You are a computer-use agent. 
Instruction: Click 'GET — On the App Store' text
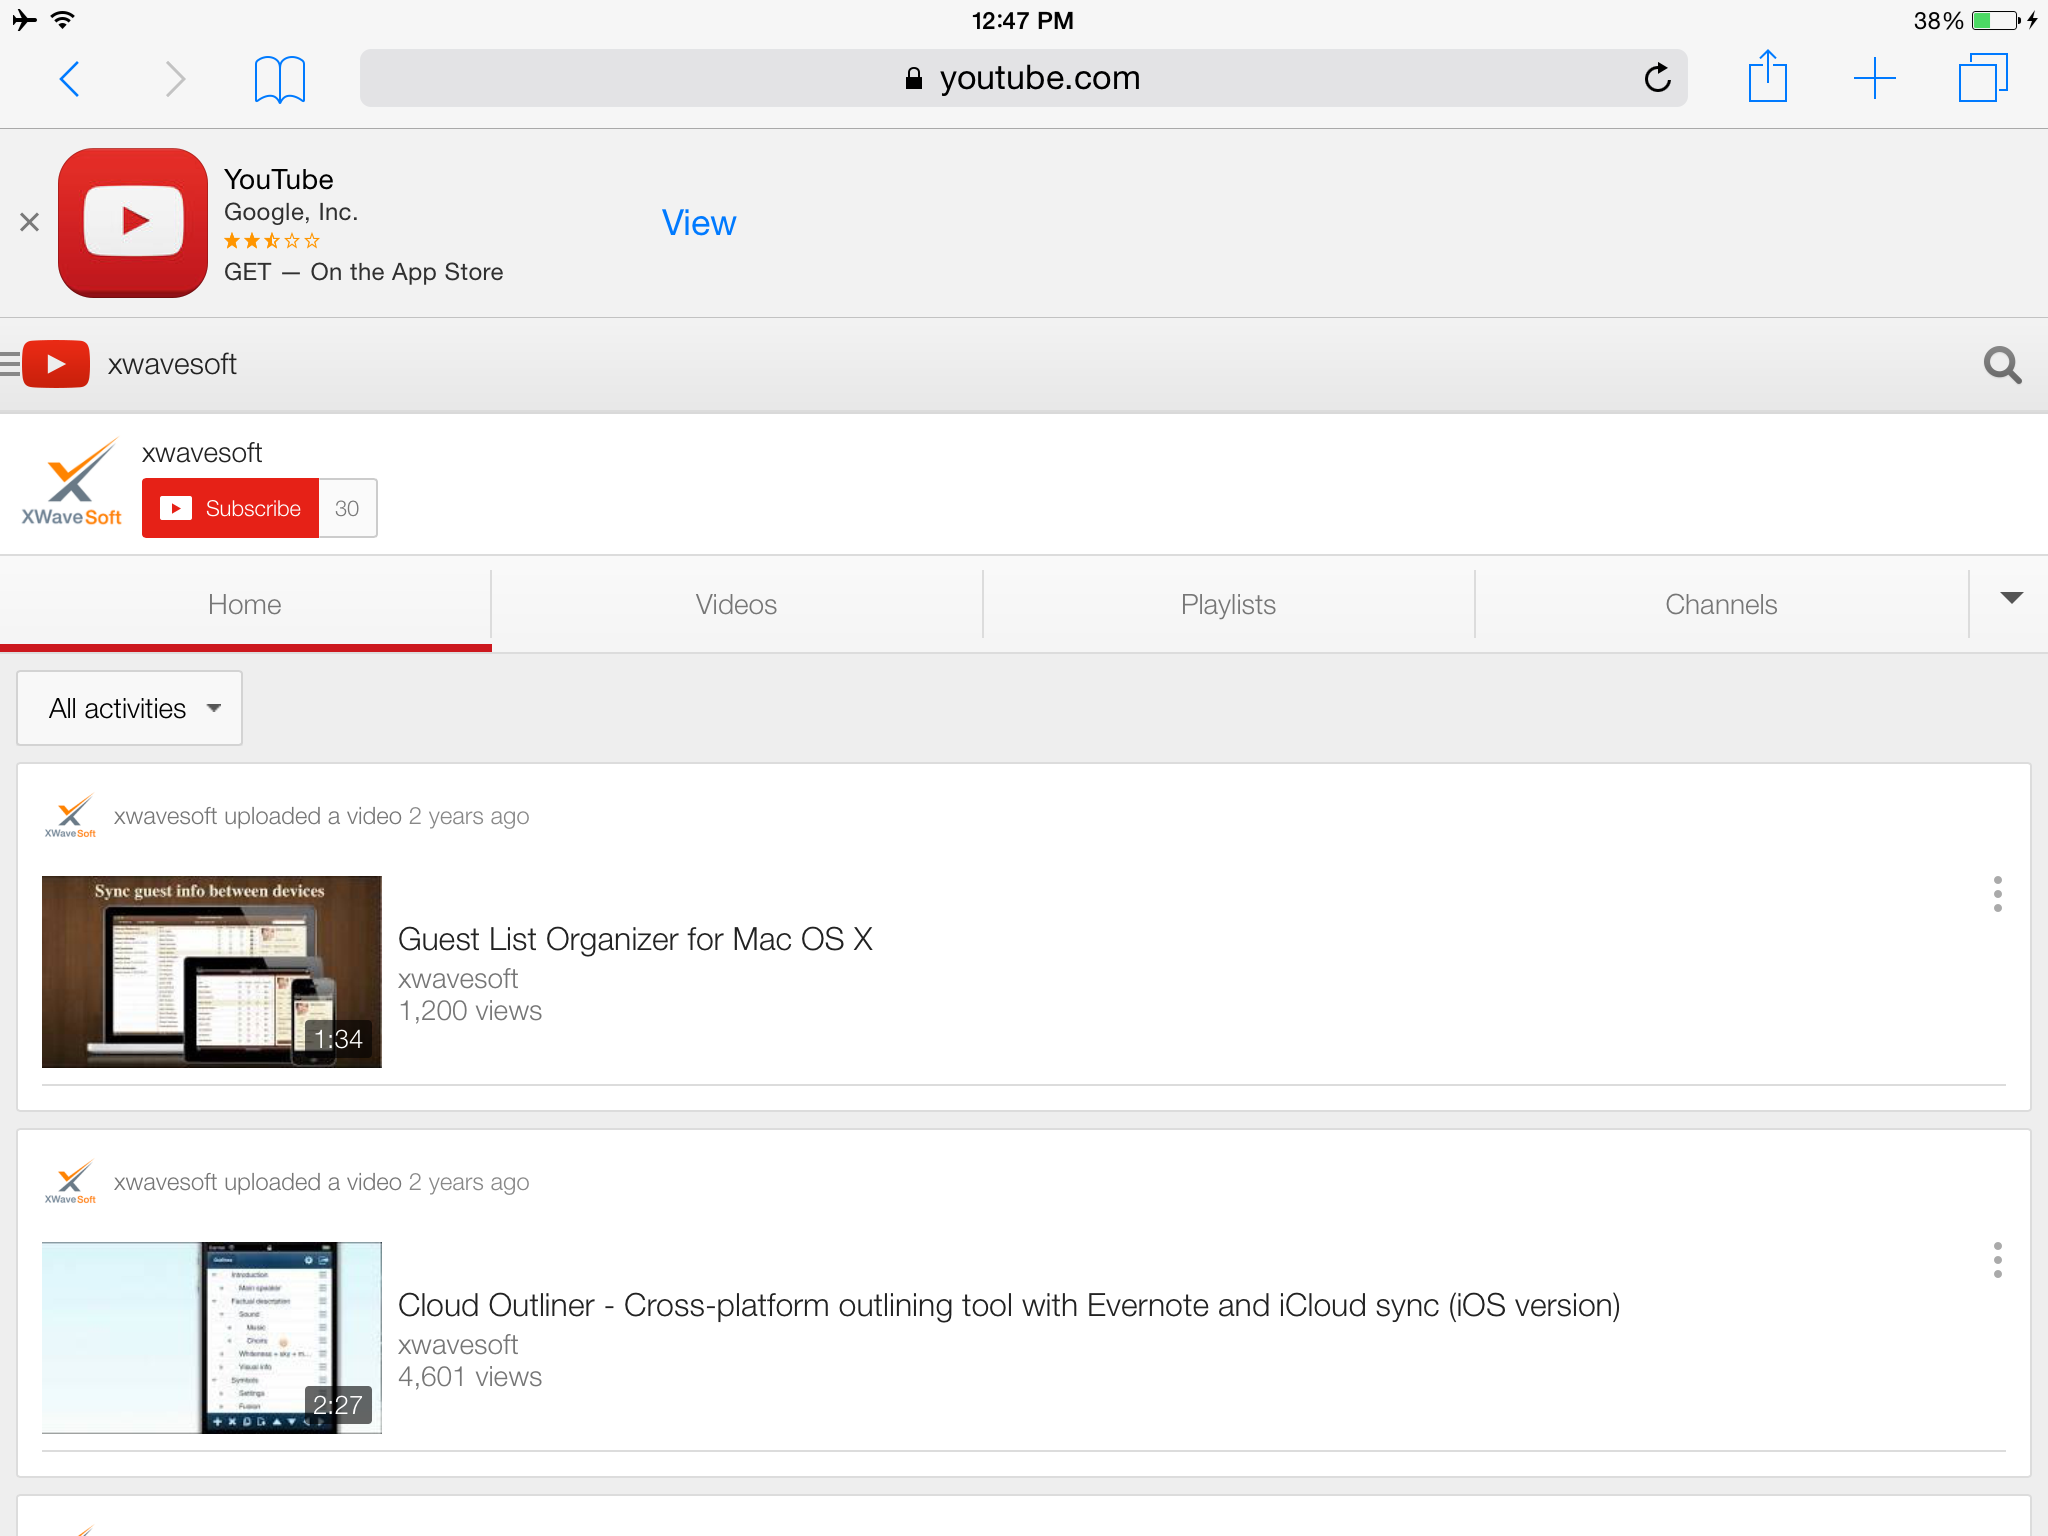pyautogui.click(x=364, y=272)
